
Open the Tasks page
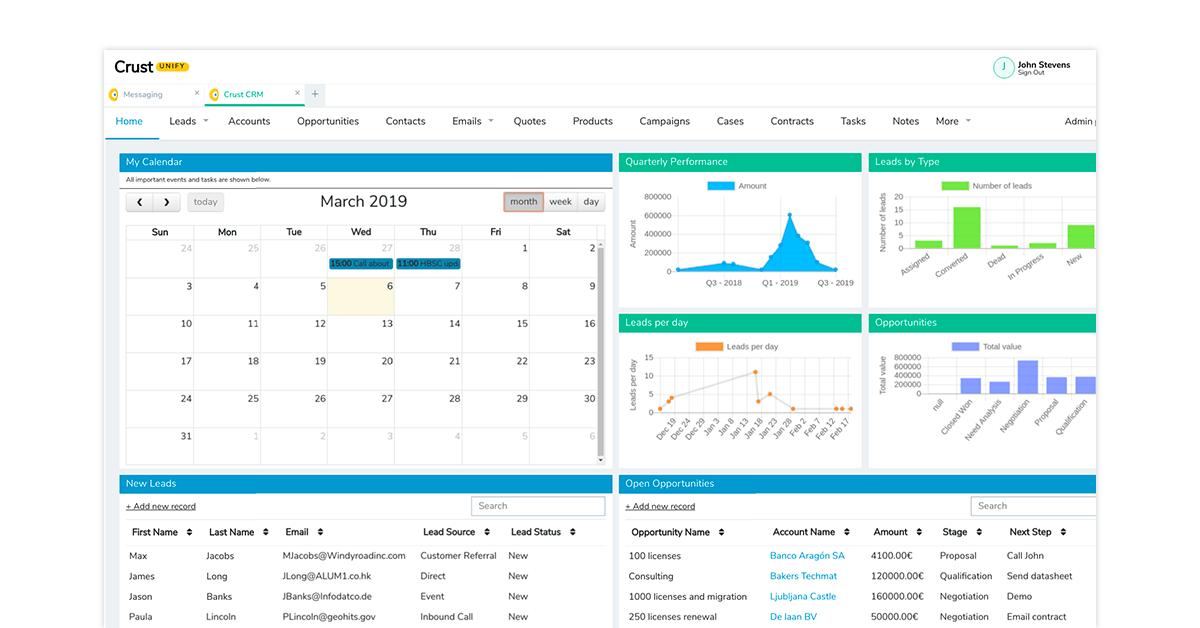pyautogui.click(x=853, y=121)
